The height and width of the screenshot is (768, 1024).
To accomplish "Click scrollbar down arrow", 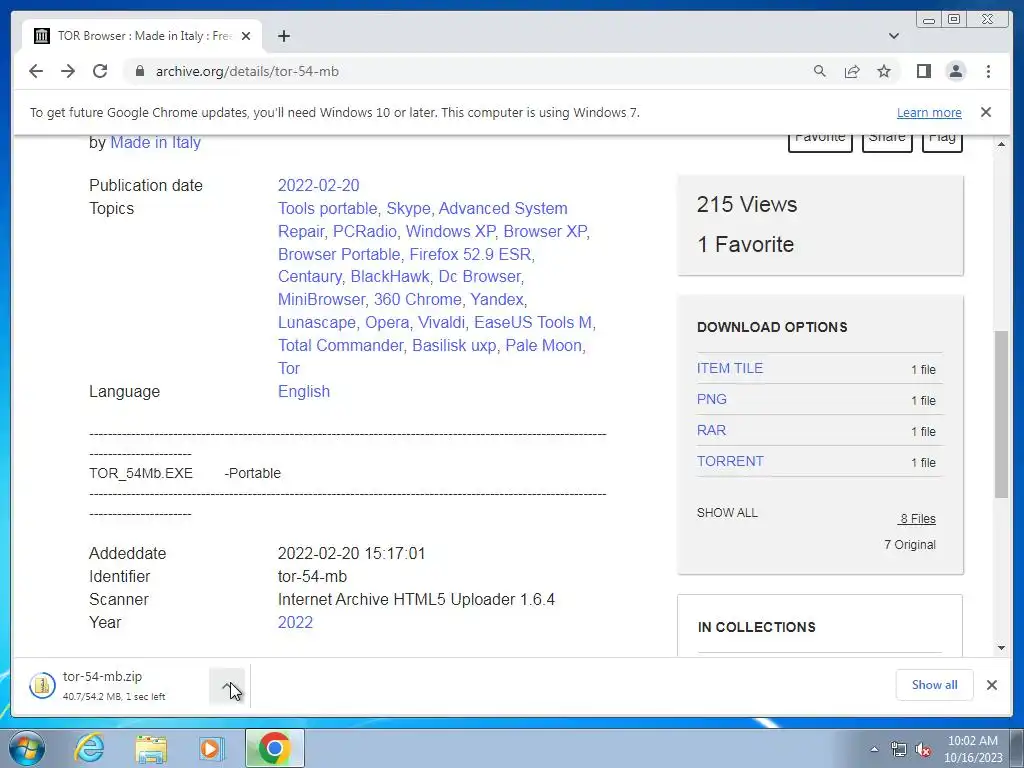I will (1001, 648).
